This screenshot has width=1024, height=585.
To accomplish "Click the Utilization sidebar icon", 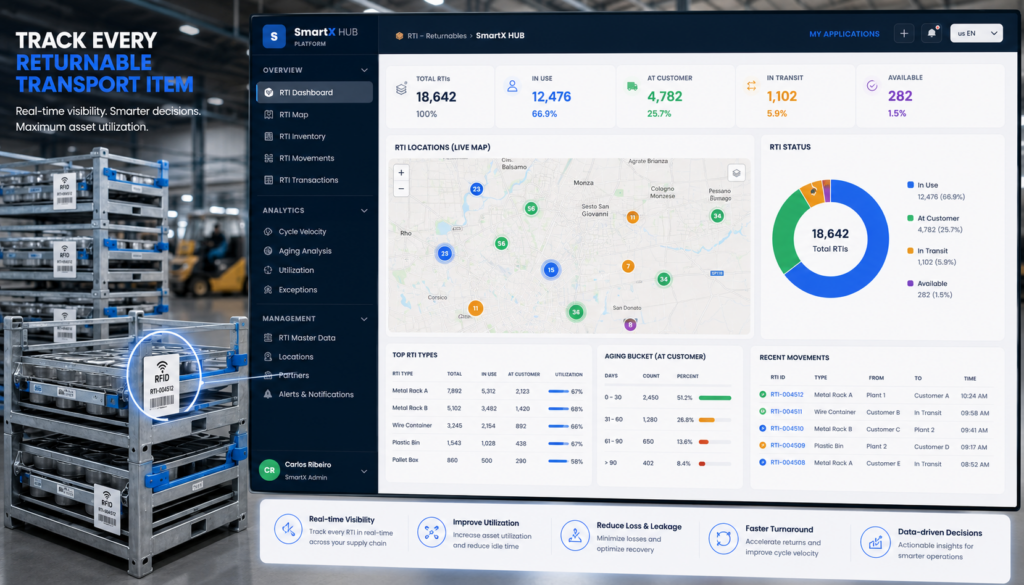I will 268,270.
